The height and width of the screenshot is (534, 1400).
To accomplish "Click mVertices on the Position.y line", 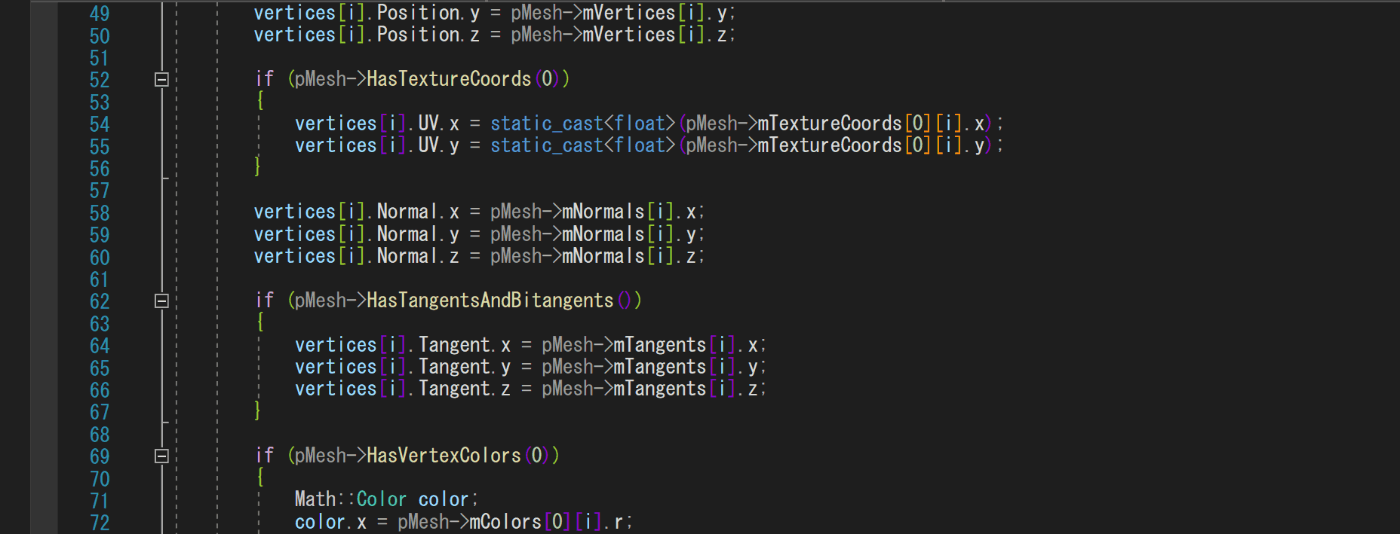I will [x=628, y=14].
